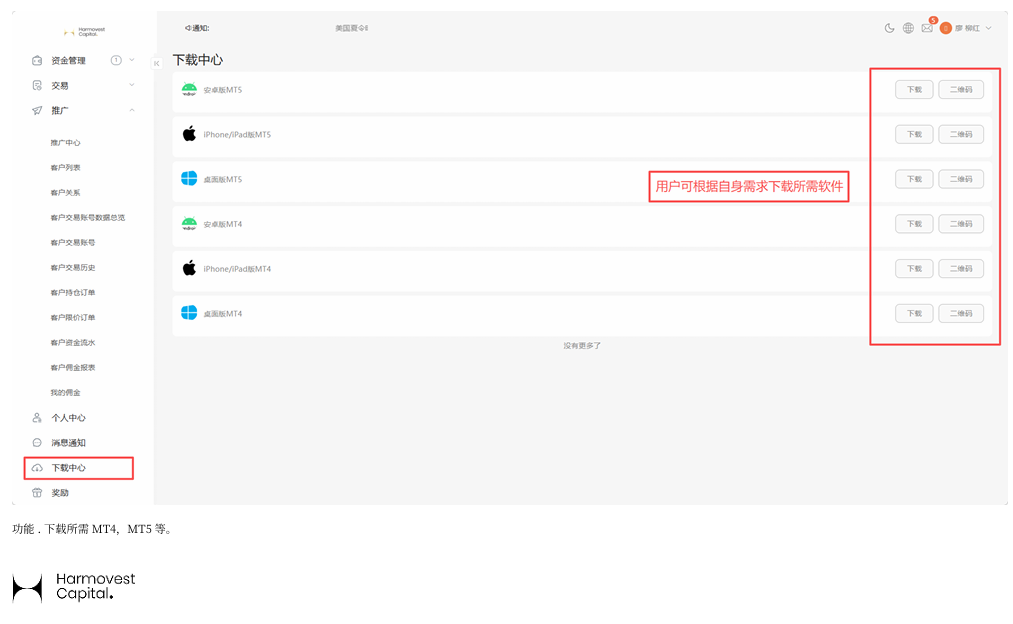Viewport: 1013px width, 624px height.
Task: Download the 安卓版MT5 app
Action: [914, 90]
